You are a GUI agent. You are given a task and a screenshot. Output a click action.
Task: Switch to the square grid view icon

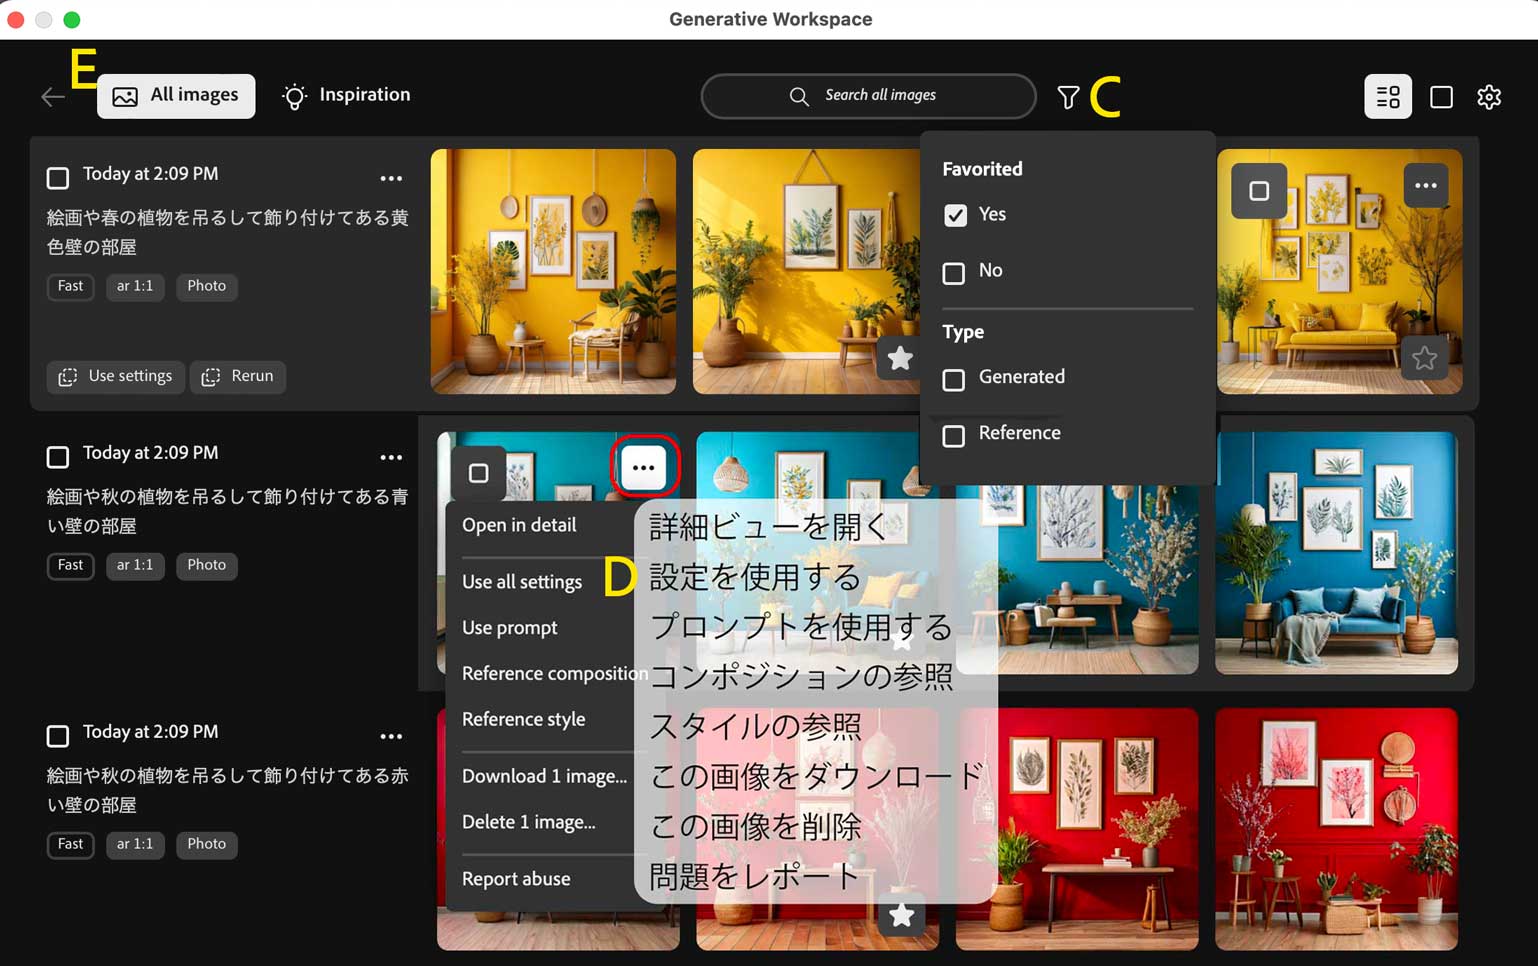[x=1441, y=96]
